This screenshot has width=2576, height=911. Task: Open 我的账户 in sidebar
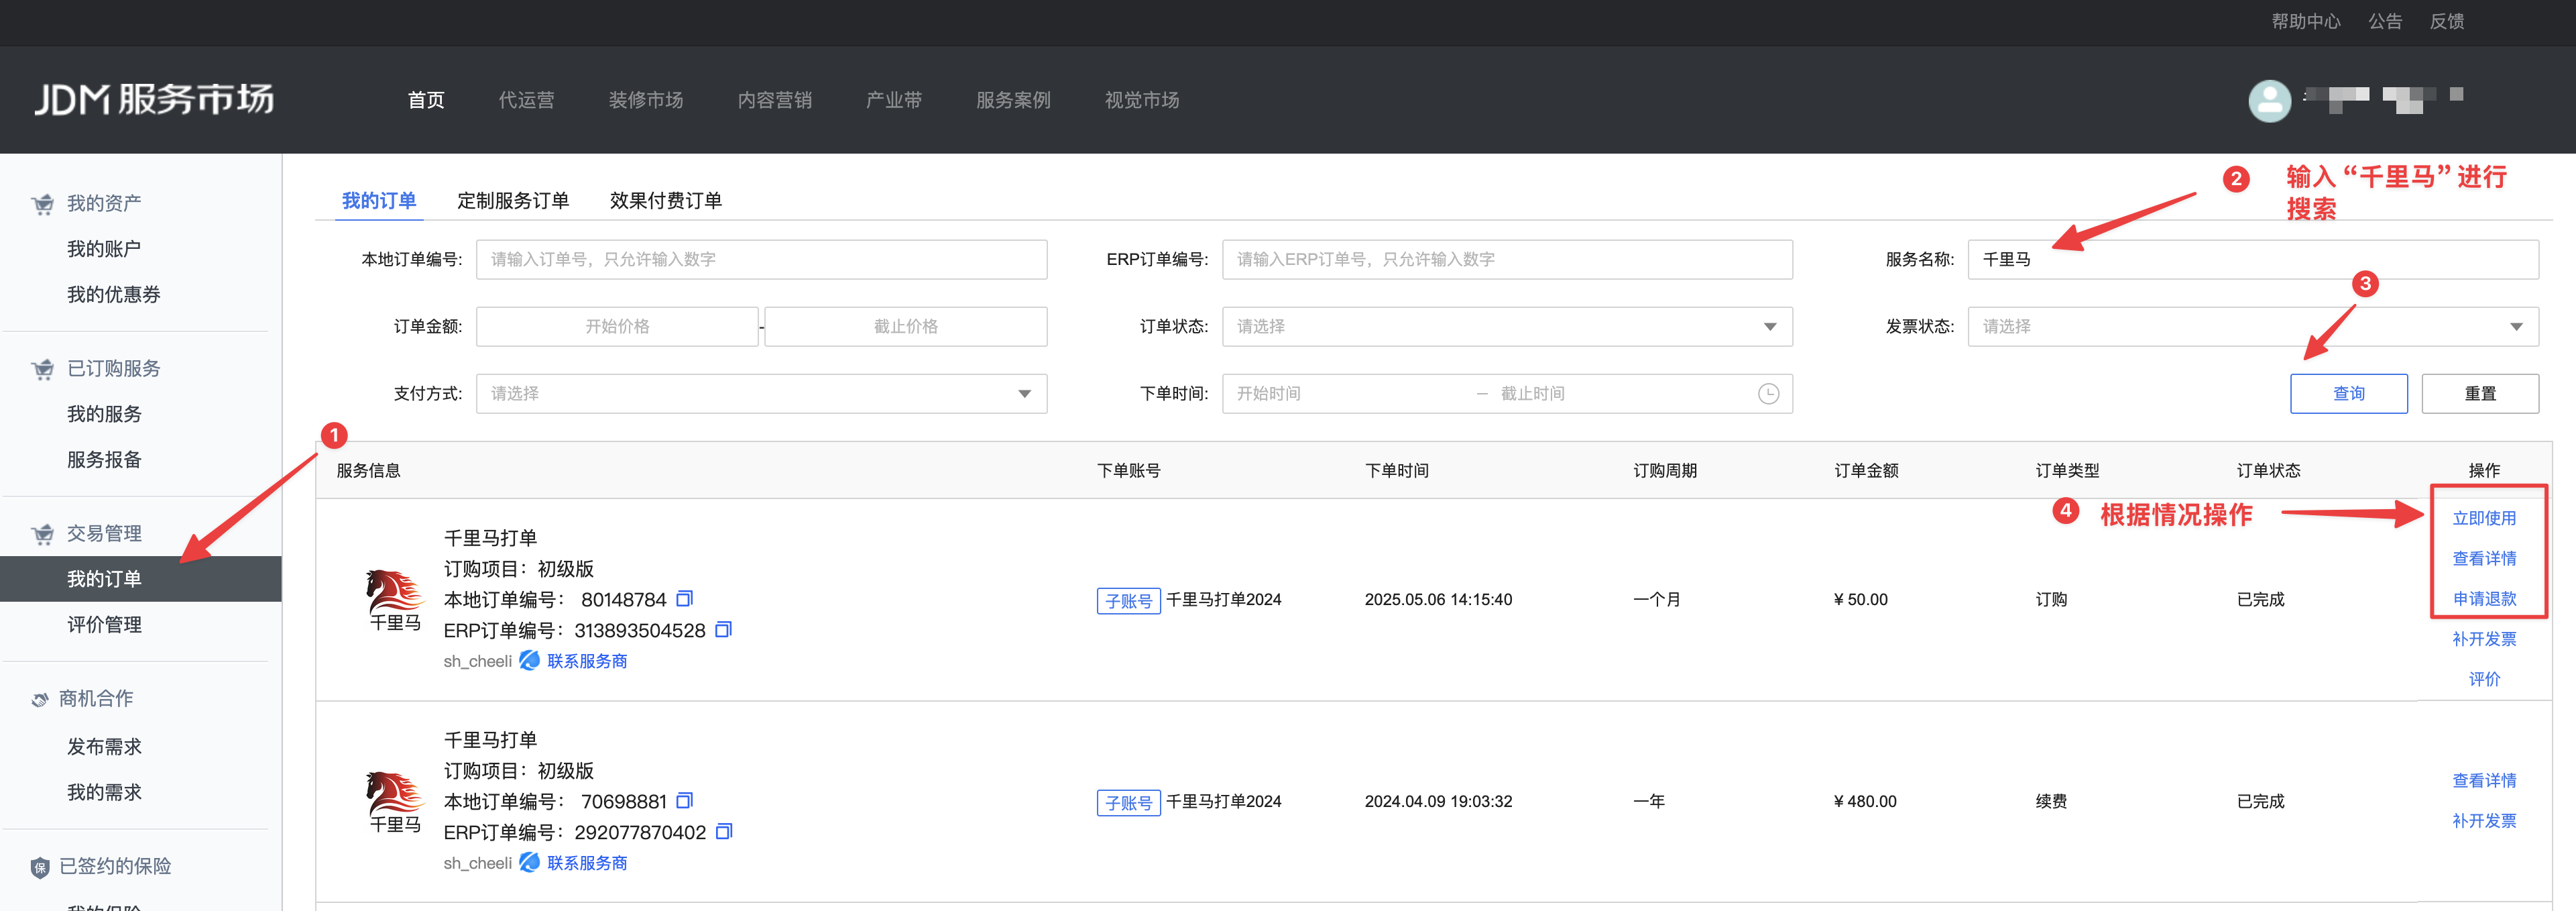(104, 249)
